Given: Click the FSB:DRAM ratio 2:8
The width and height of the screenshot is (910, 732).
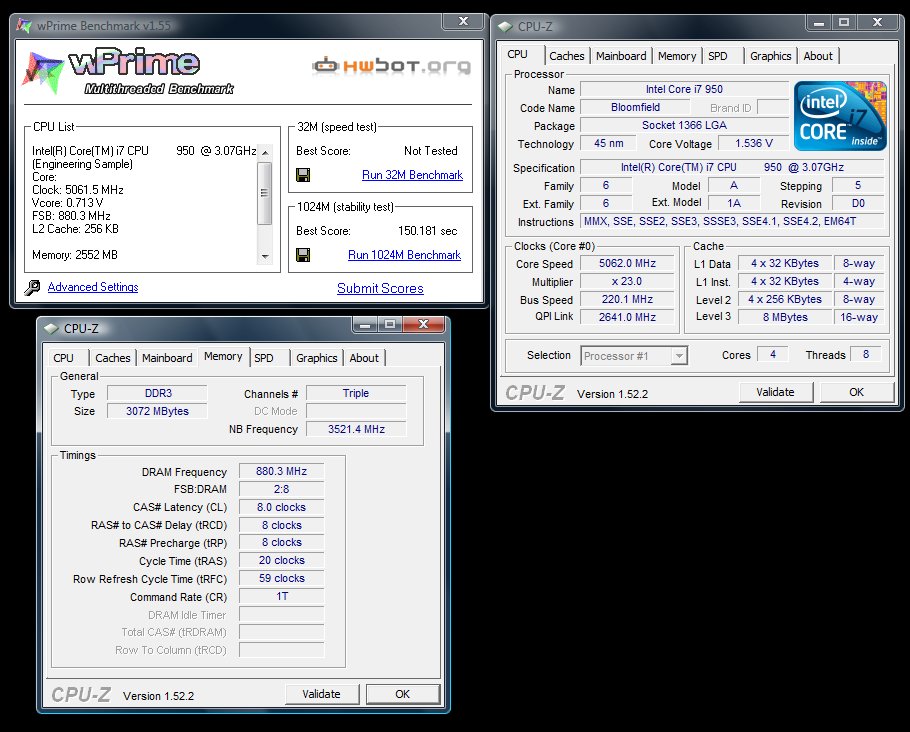Looking at the screenshot, I should pyautogui.click(x=281, y=489).
